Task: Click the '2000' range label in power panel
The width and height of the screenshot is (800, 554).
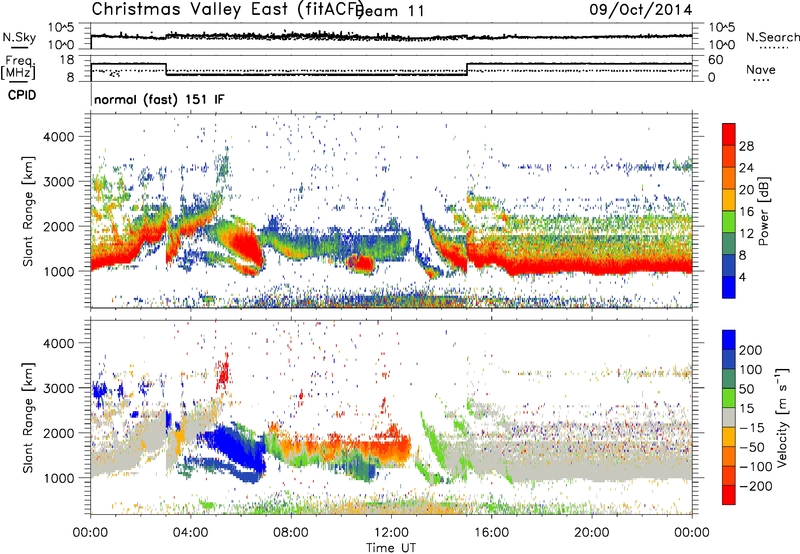Action: tap(58, 226)
